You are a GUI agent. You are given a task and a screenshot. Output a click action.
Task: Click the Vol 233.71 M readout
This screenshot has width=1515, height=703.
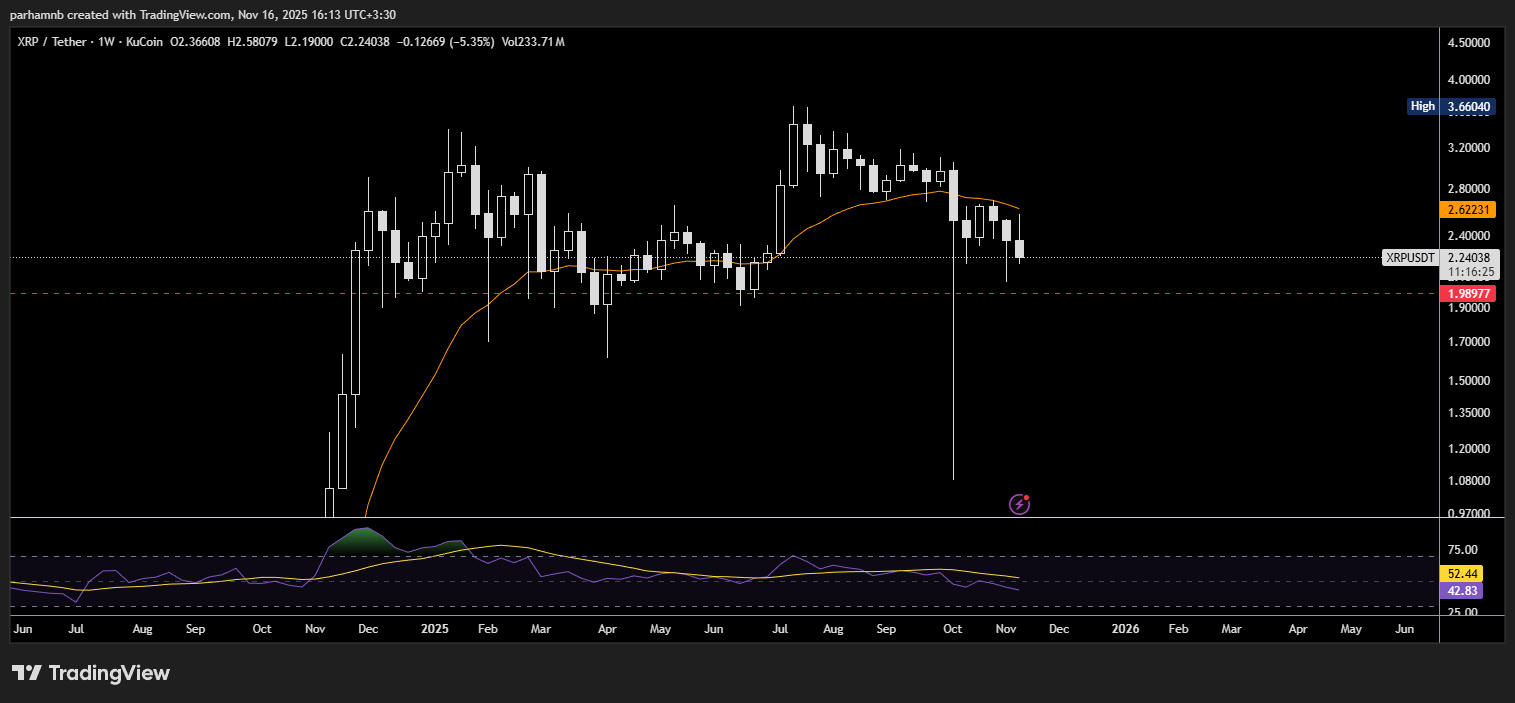[x=533, y=42]
